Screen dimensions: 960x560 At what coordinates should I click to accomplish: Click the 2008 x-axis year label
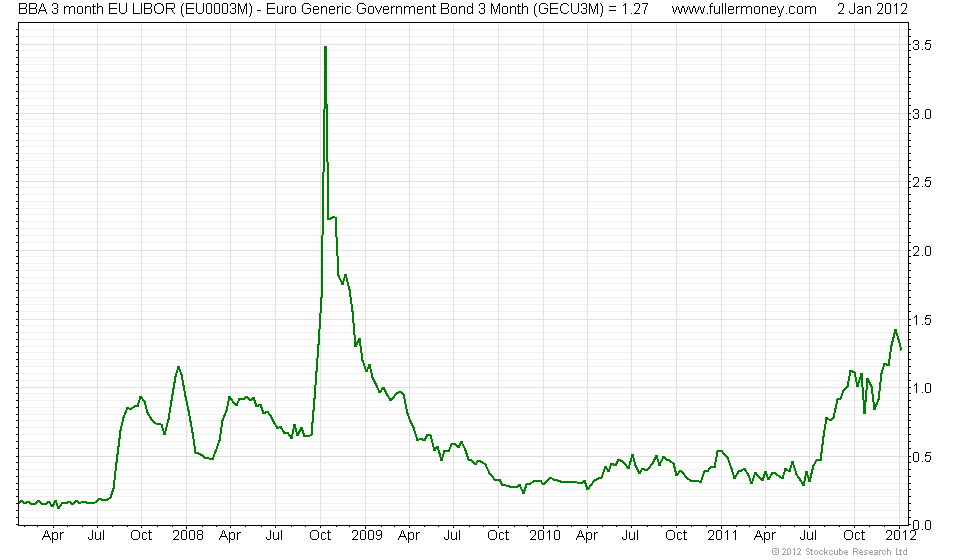tap(188, 536)
